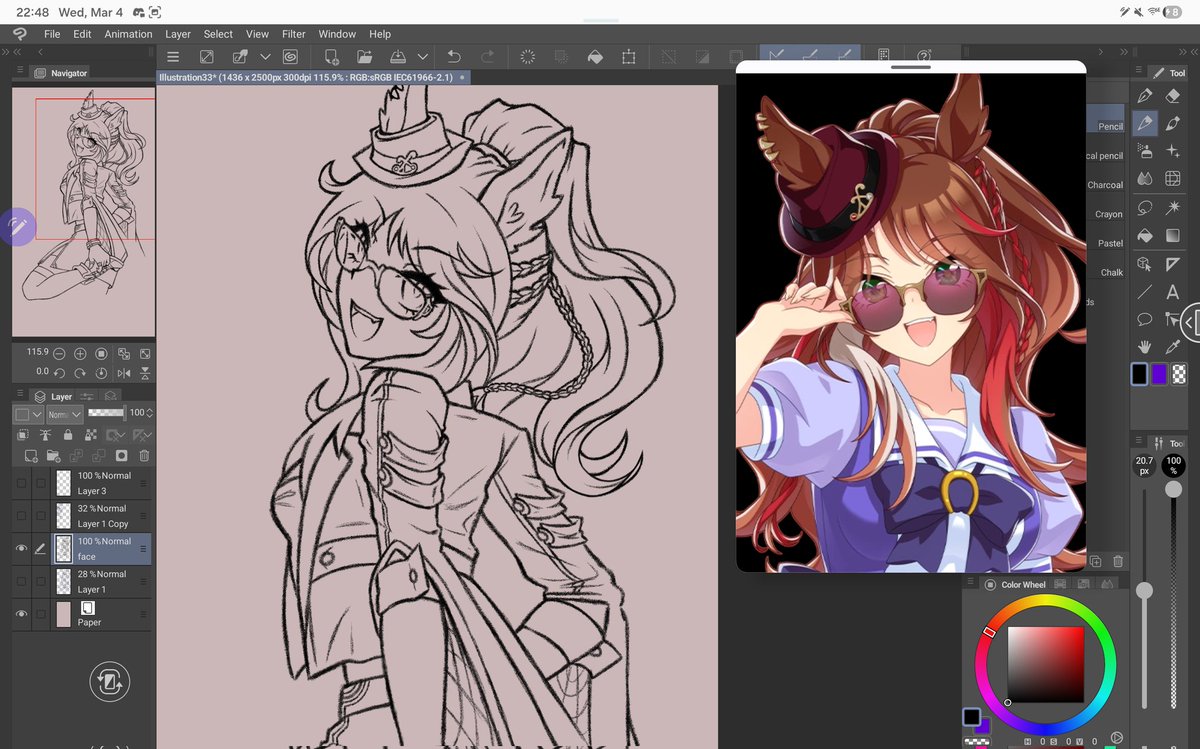
Task: Toggle visibility of the Paper layer
Action: tap(23, 614)
